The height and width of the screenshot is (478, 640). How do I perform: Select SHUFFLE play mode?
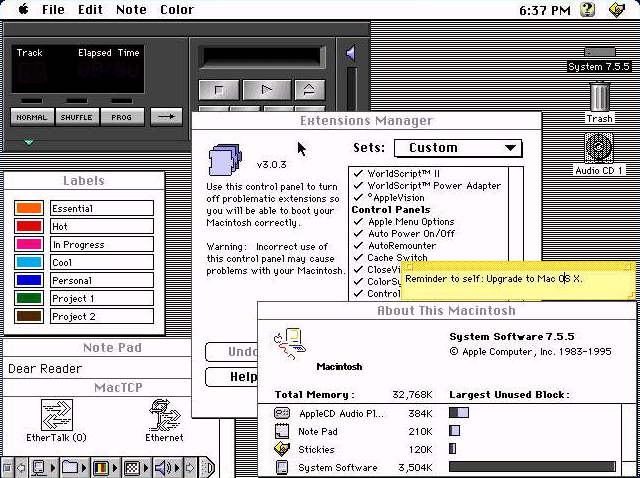tap(77, 117)
